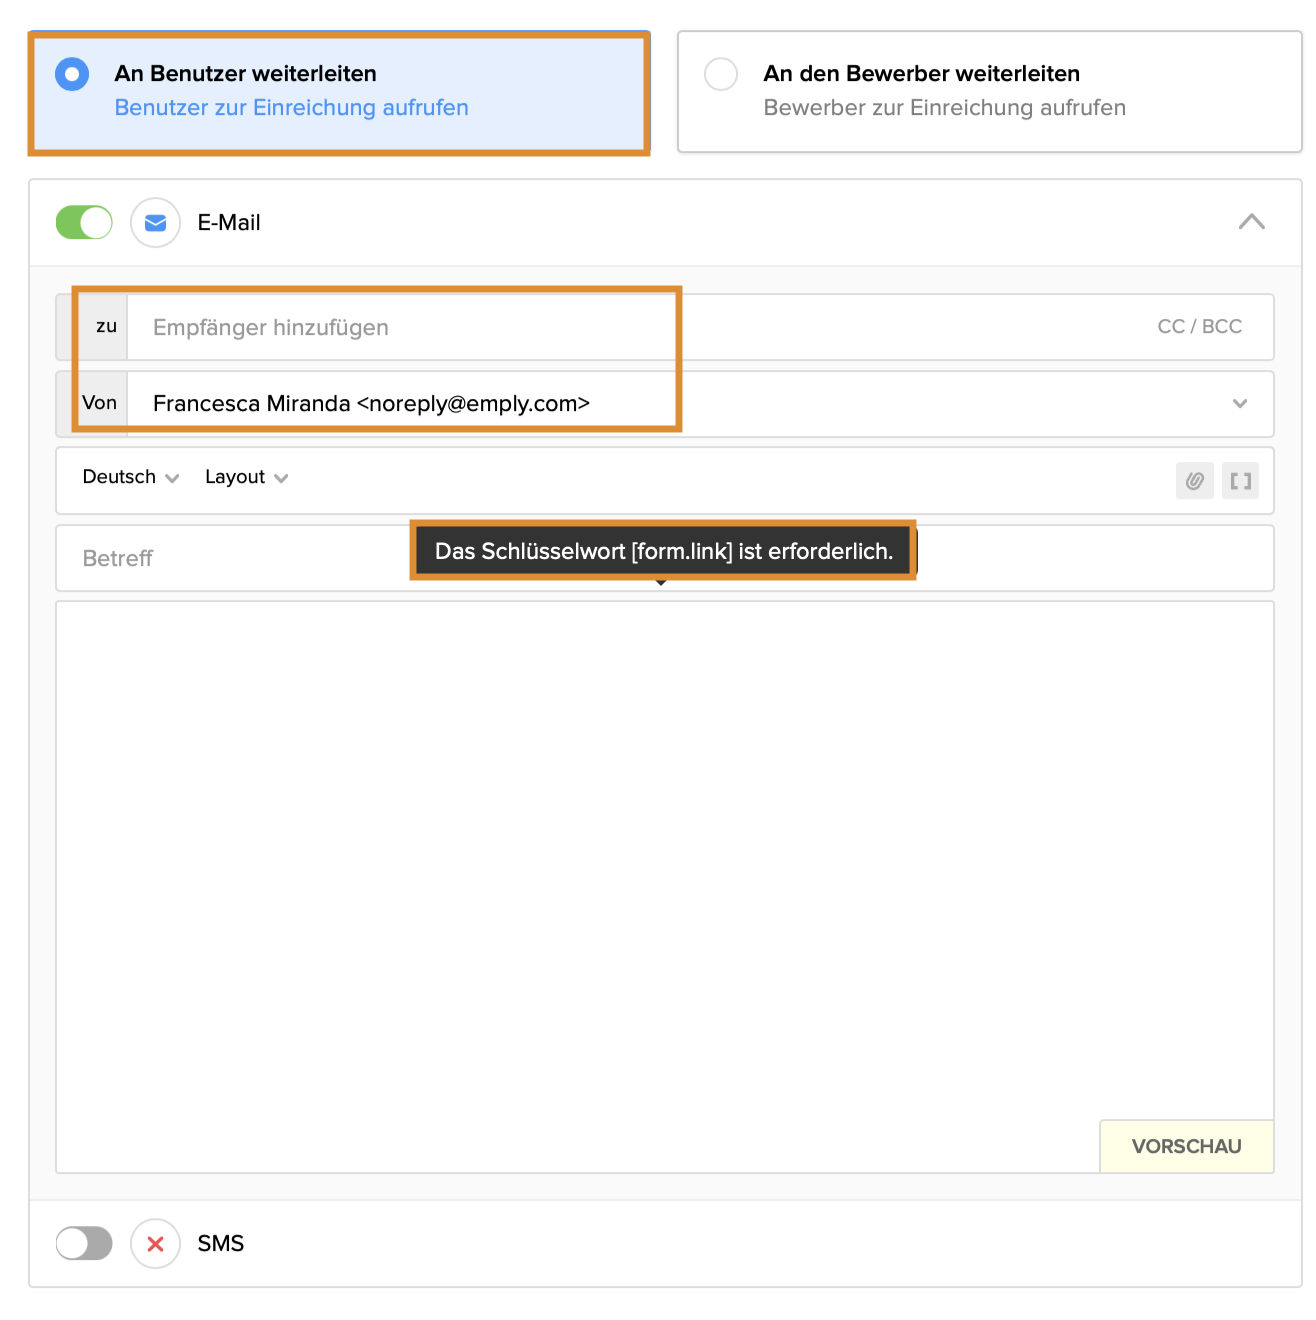This screenshot has width=1316, height=1320.
Task: Open the square brackets keyword insert icon
Action: click(1240, 481)
